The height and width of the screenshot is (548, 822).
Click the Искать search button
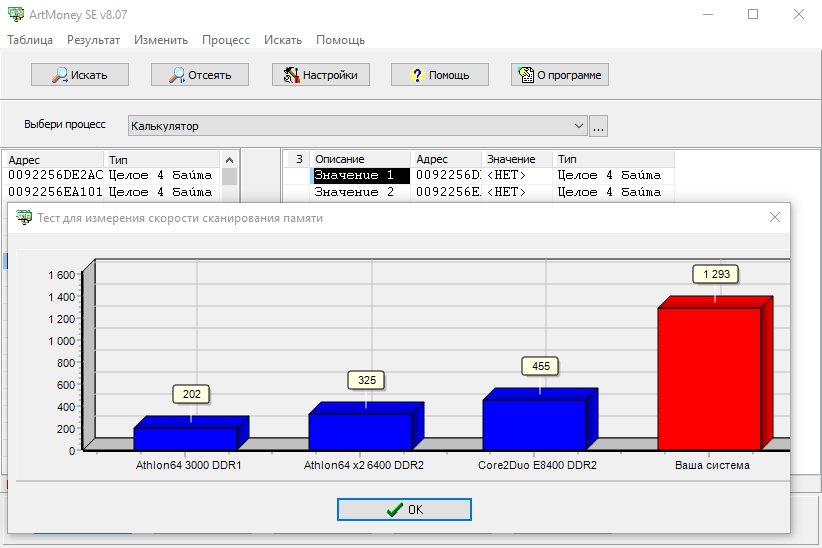80,75
